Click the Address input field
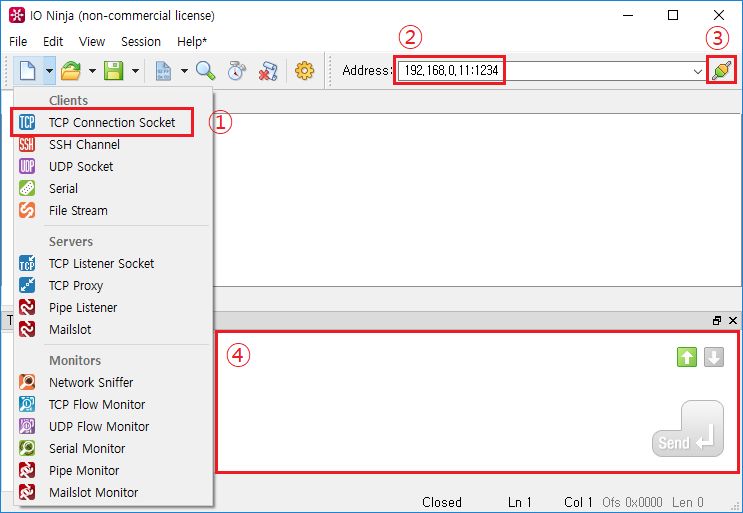 pyautogui.click(x=551, y=71)
